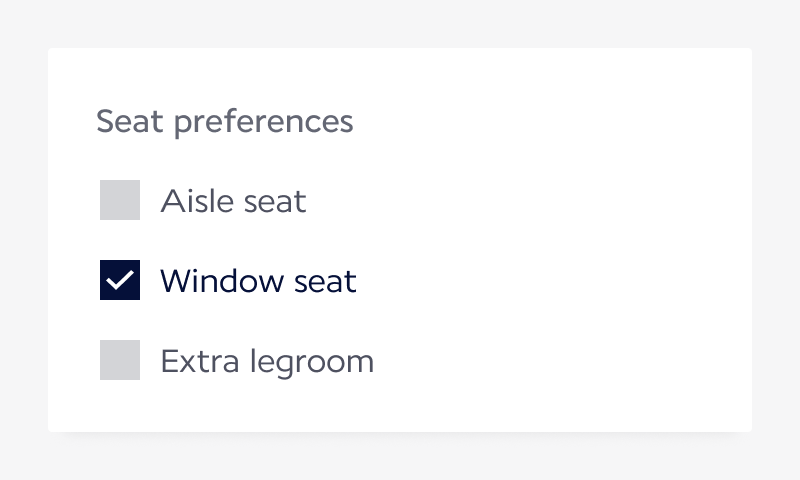
Task: Click the white checkmark icon
Action: (120, 280)
